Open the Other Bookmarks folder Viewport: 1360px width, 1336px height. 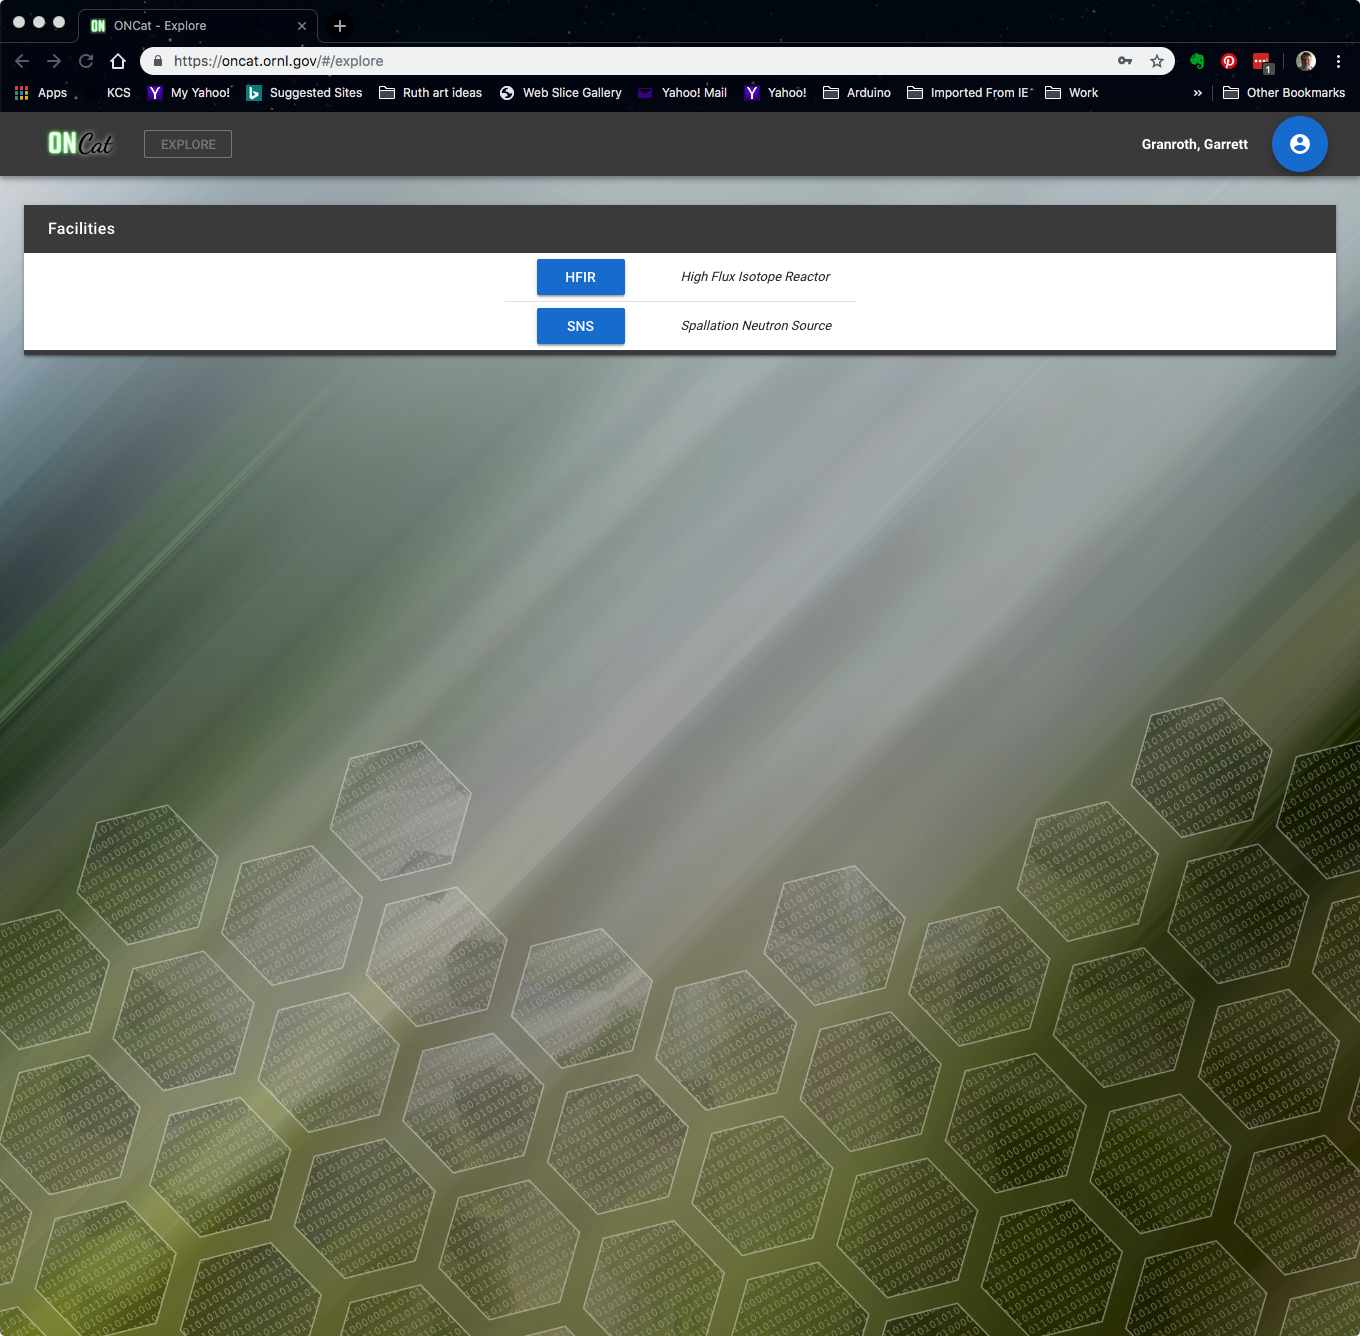(1284, 93)
